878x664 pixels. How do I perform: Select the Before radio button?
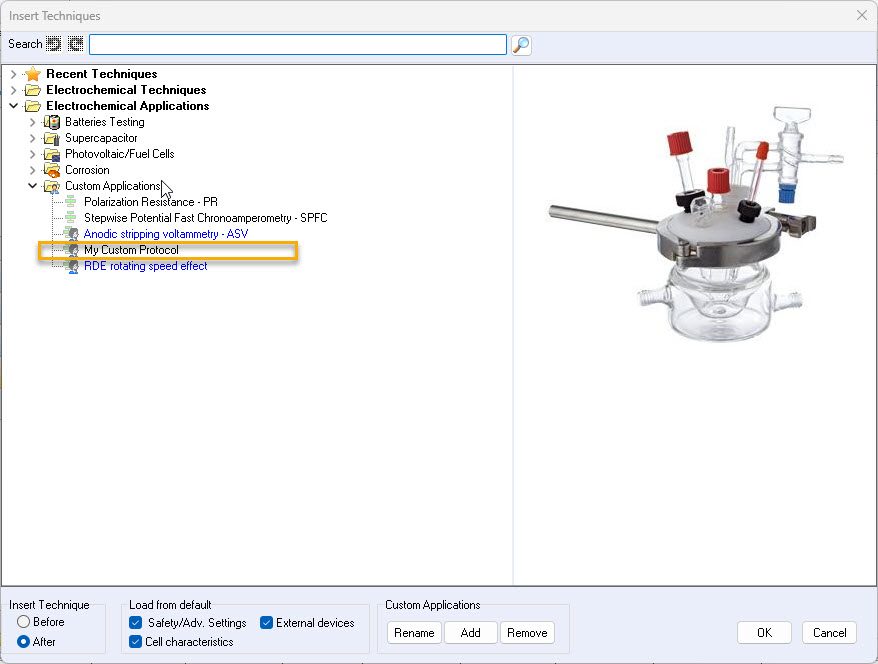23,622
